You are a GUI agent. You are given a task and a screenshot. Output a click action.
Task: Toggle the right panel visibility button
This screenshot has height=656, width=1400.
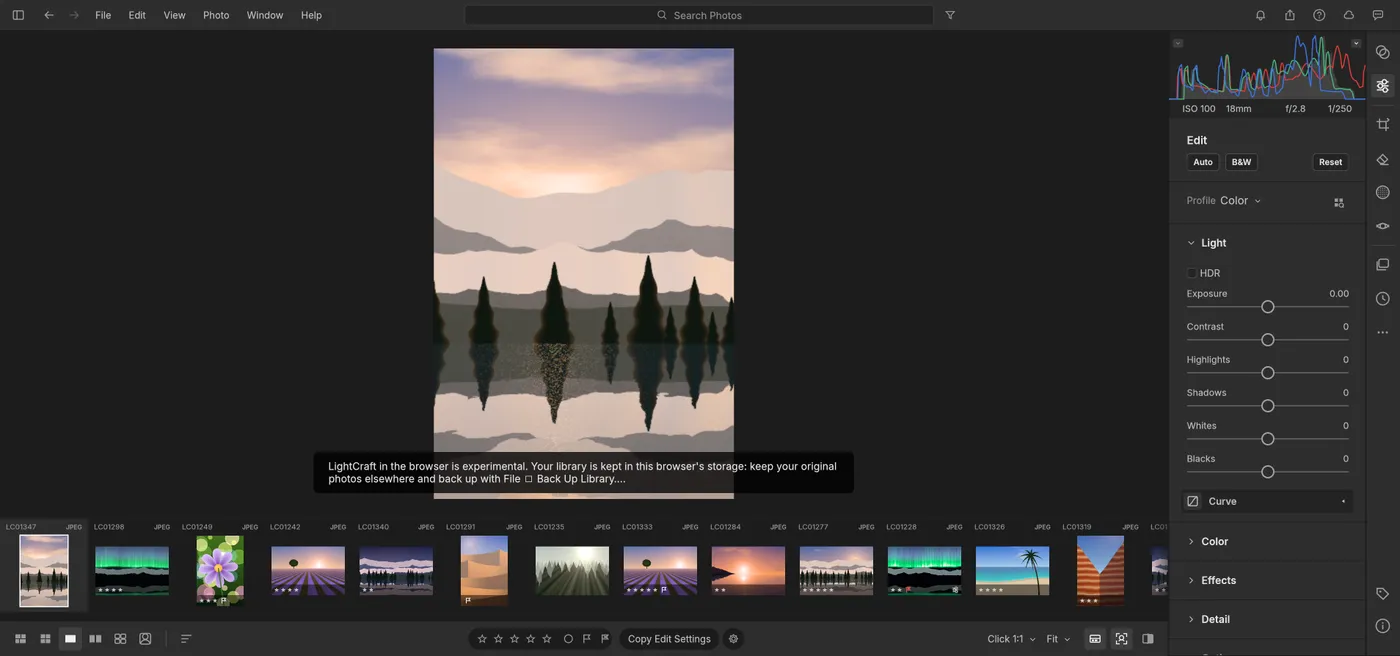(x=1147, y=639)
